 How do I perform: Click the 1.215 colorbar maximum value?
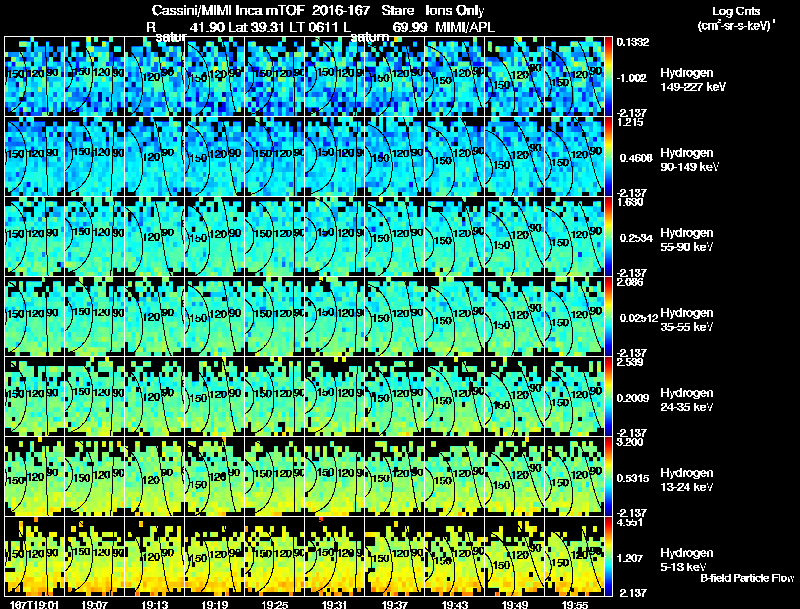[630, 122]
